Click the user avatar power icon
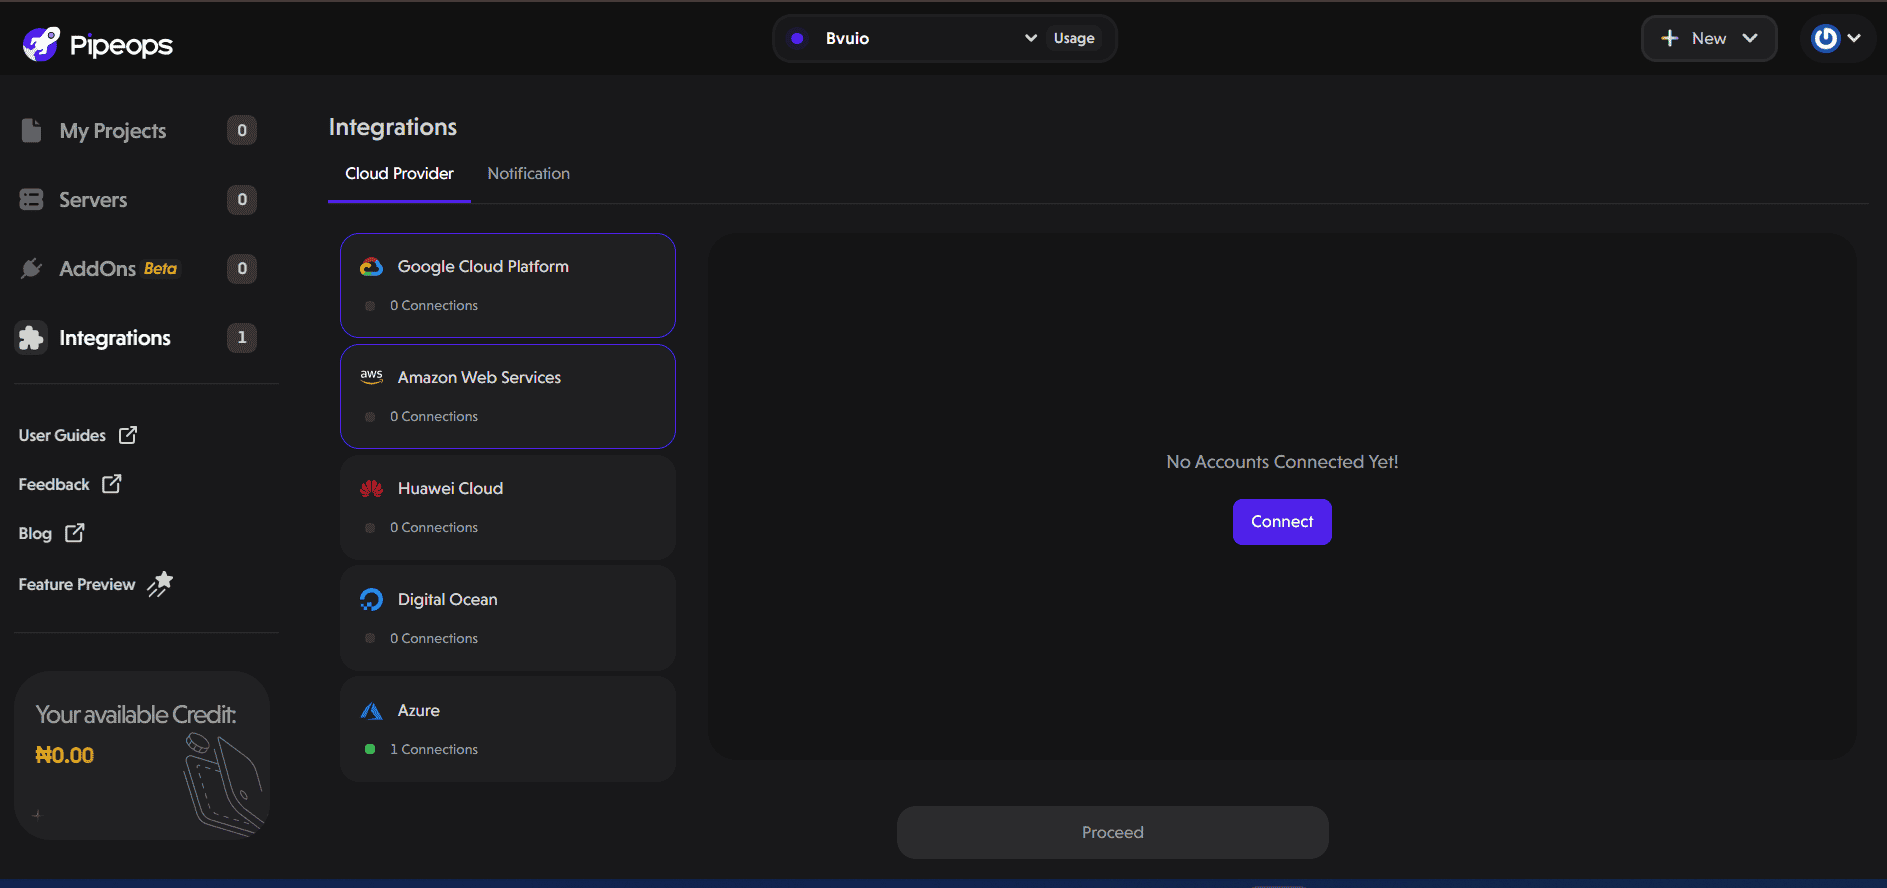 click(1825, 38)
